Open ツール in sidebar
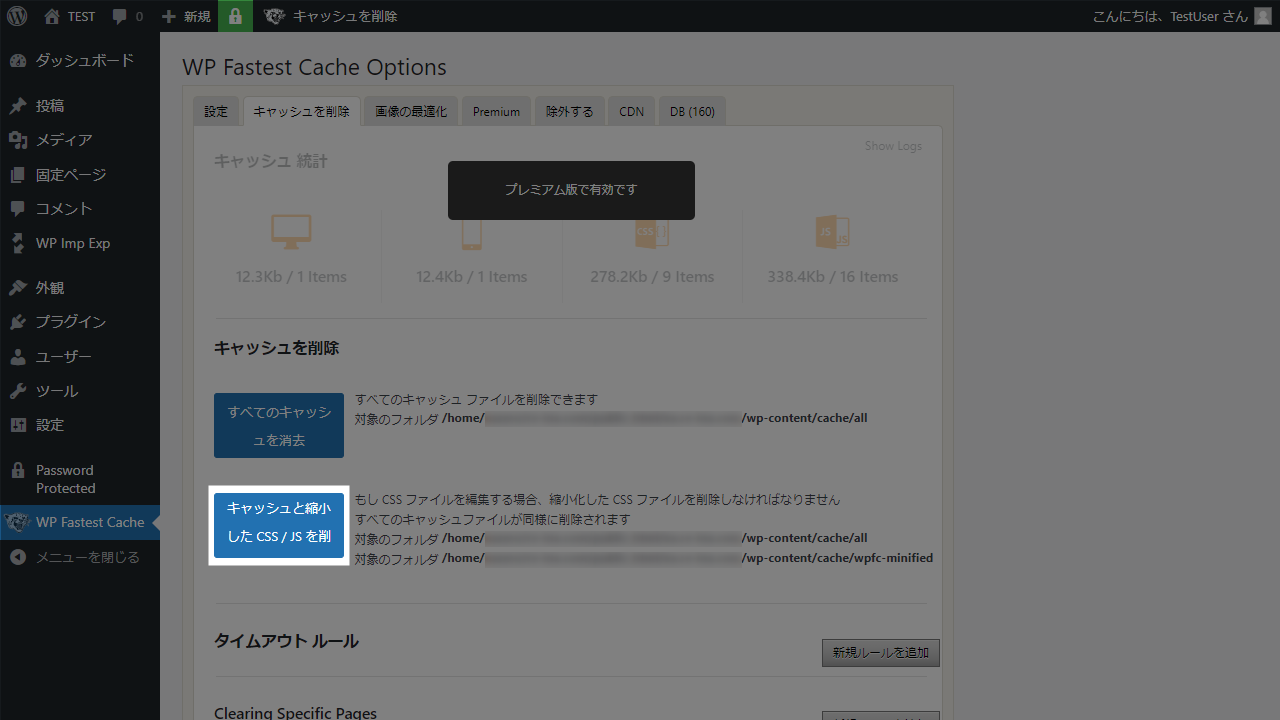 tap(80, 391)
